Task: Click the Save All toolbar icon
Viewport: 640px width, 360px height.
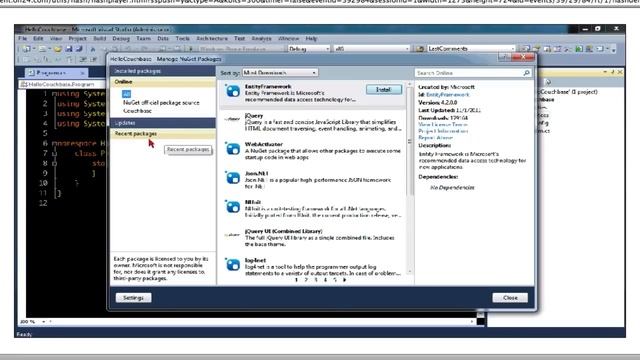Action: pyautogui.click(x=79, y=49)
